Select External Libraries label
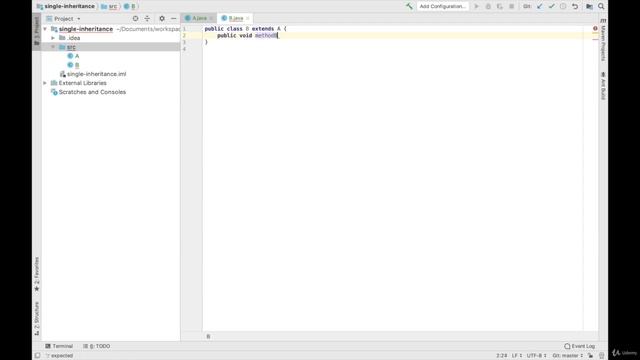The image size is (640, 360). (x=82, y=83)
